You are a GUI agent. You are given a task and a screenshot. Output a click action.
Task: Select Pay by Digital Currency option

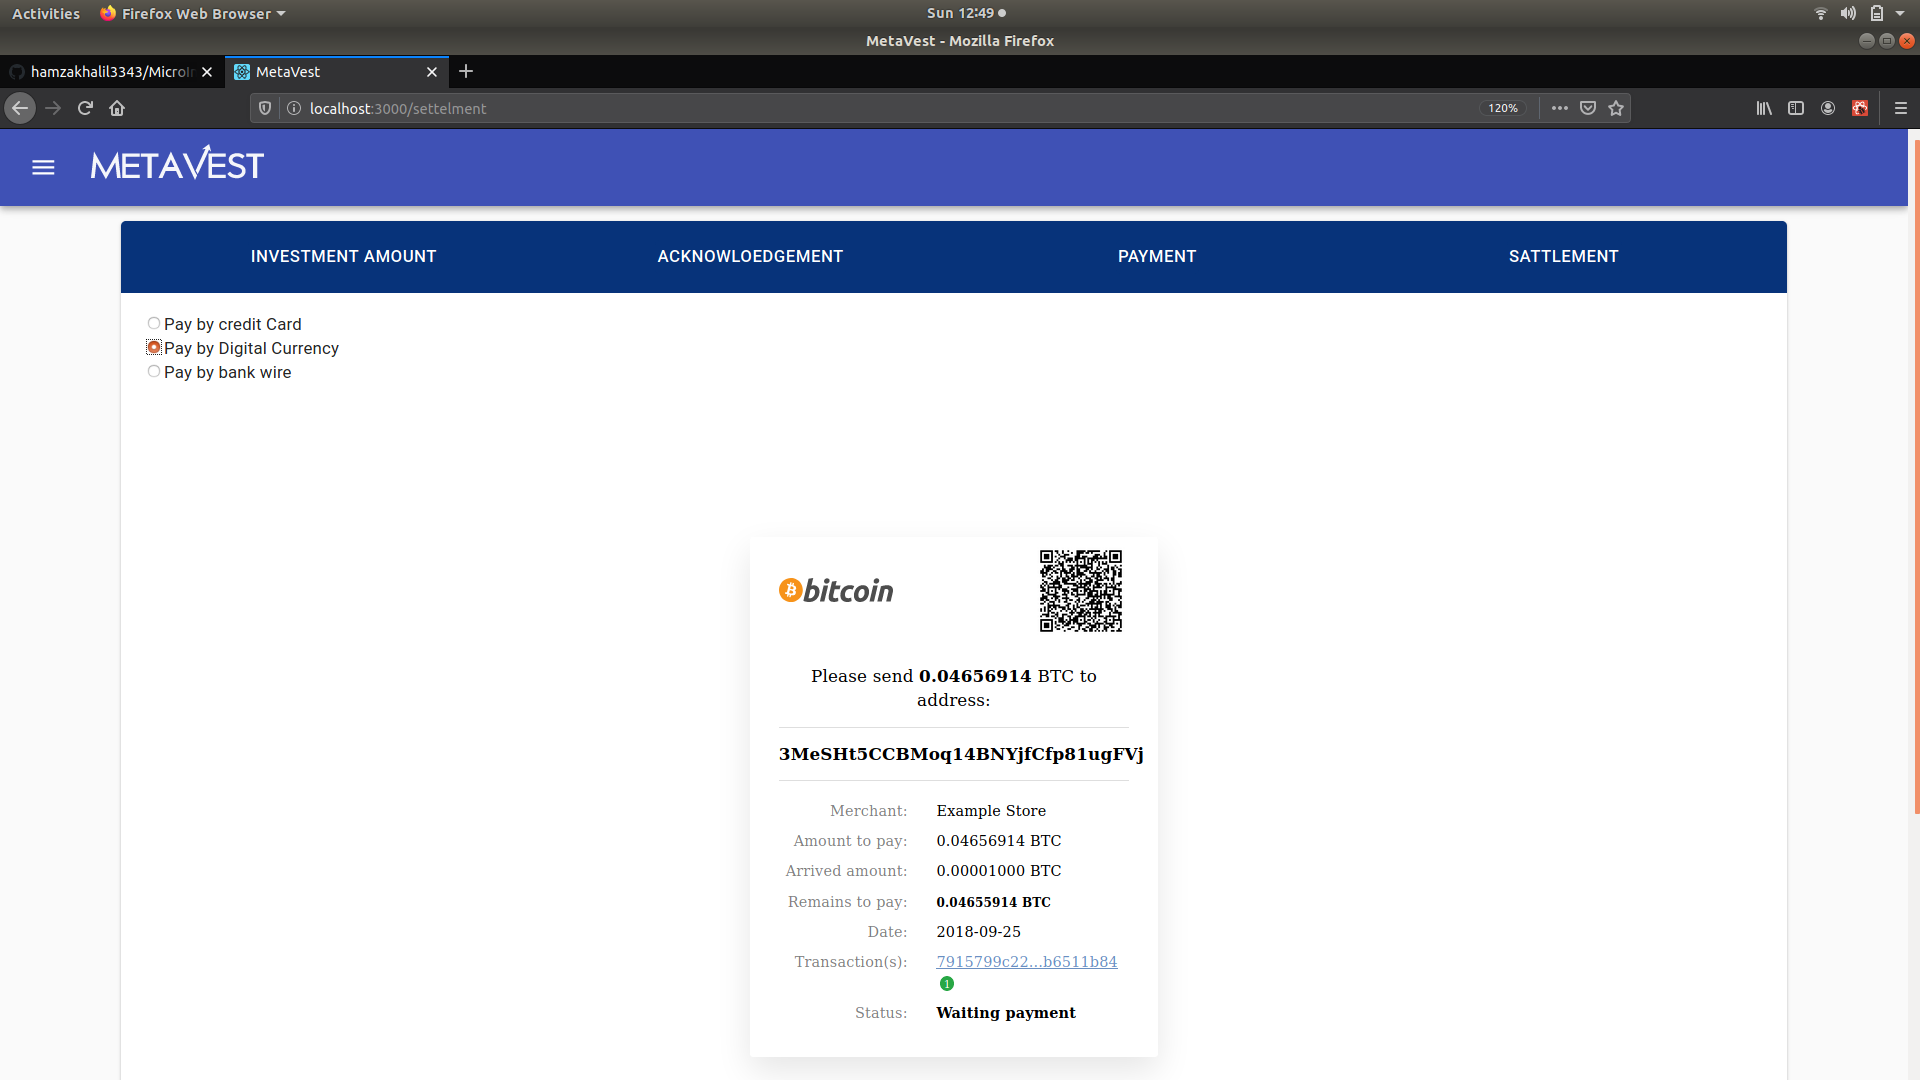tap(154, 348)
